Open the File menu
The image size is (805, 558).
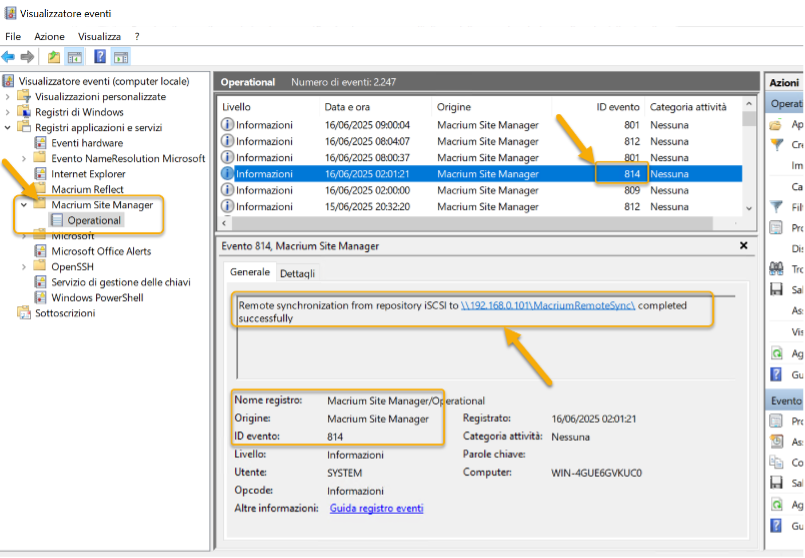[13, 36]
